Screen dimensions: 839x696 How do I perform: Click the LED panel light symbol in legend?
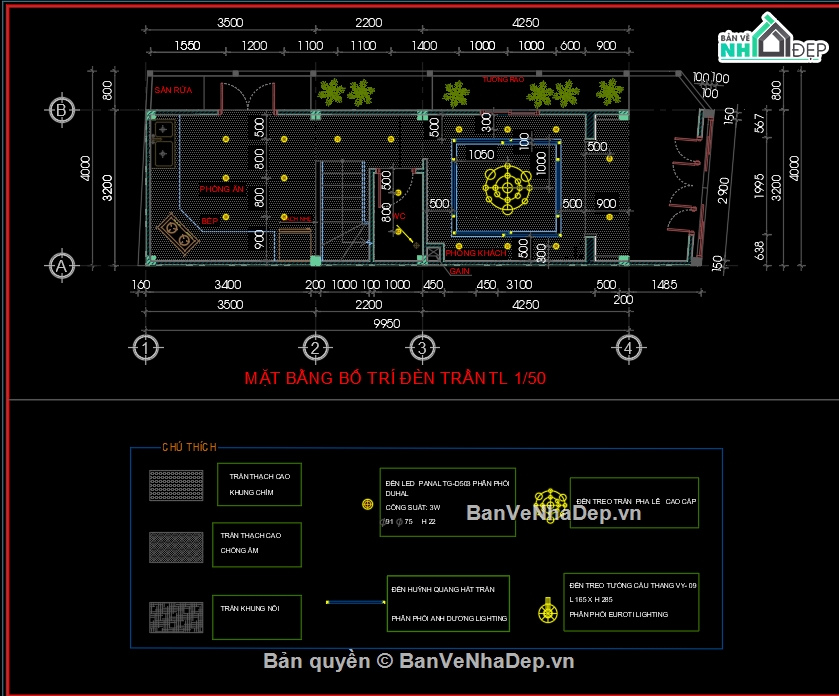366,504
